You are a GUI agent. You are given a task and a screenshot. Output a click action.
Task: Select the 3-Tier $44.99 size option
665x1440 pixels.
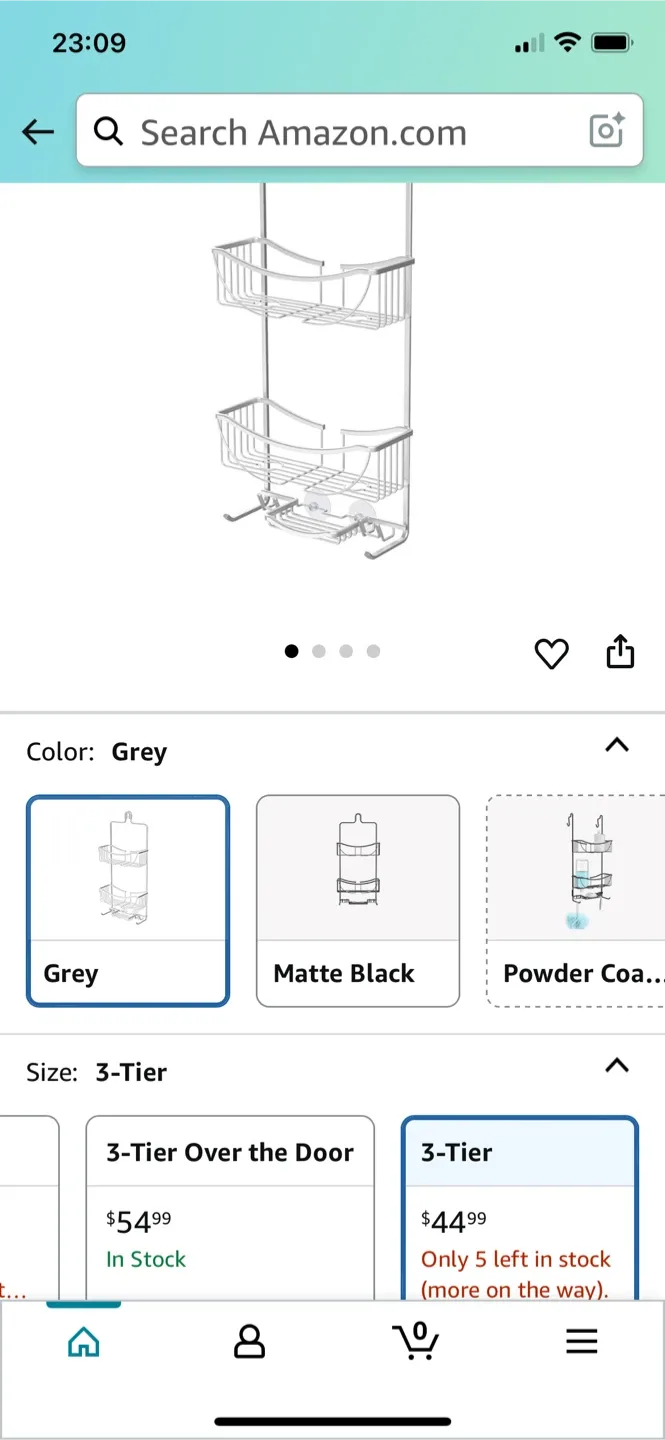click(x=518, y=1210)
